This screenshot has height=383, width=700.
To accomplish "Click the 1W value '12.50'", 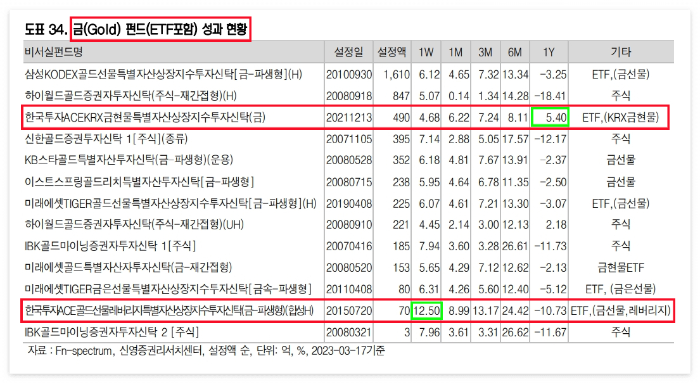I will 426,311.
